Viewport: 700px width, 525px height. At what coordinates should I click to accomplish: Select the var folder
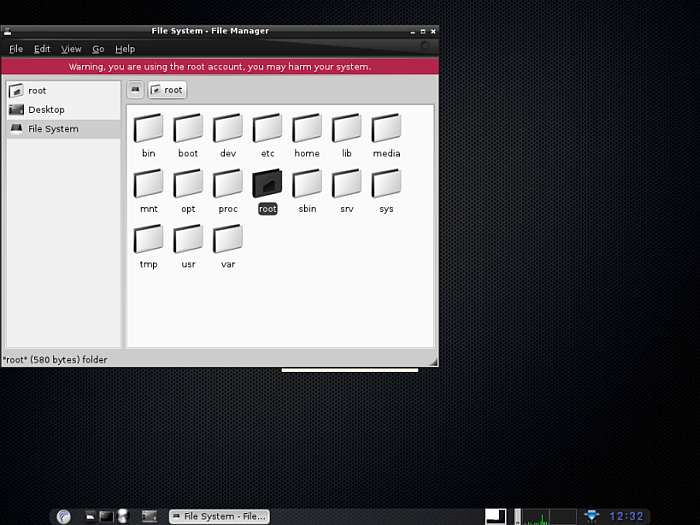coord(228,240)
